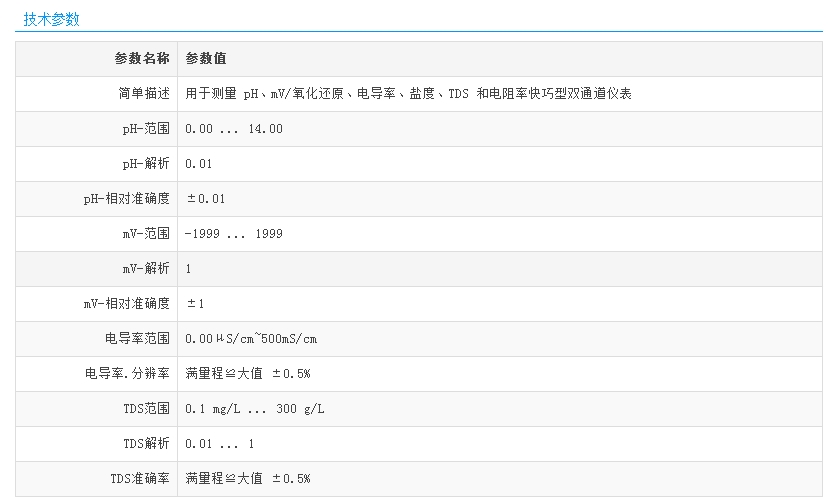Viewport: 830px width, 497px height.
Task: Click the description text mentioning 快巧型双通道仪表
Action: pyautogui.click(x=408, y=94)
